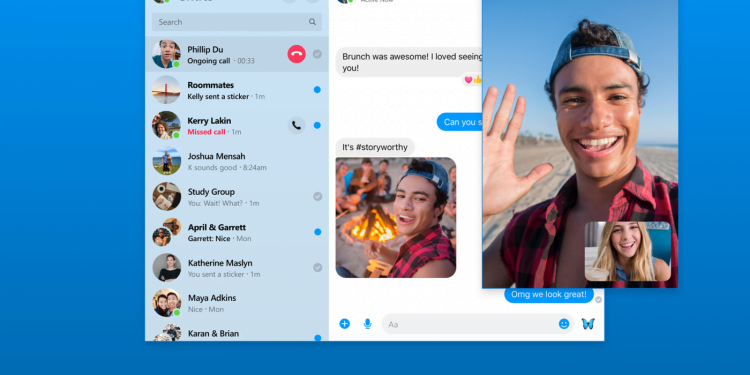Open Maya Adkins' avatar
Screen dimensions: 750x375
click(166, 303)
